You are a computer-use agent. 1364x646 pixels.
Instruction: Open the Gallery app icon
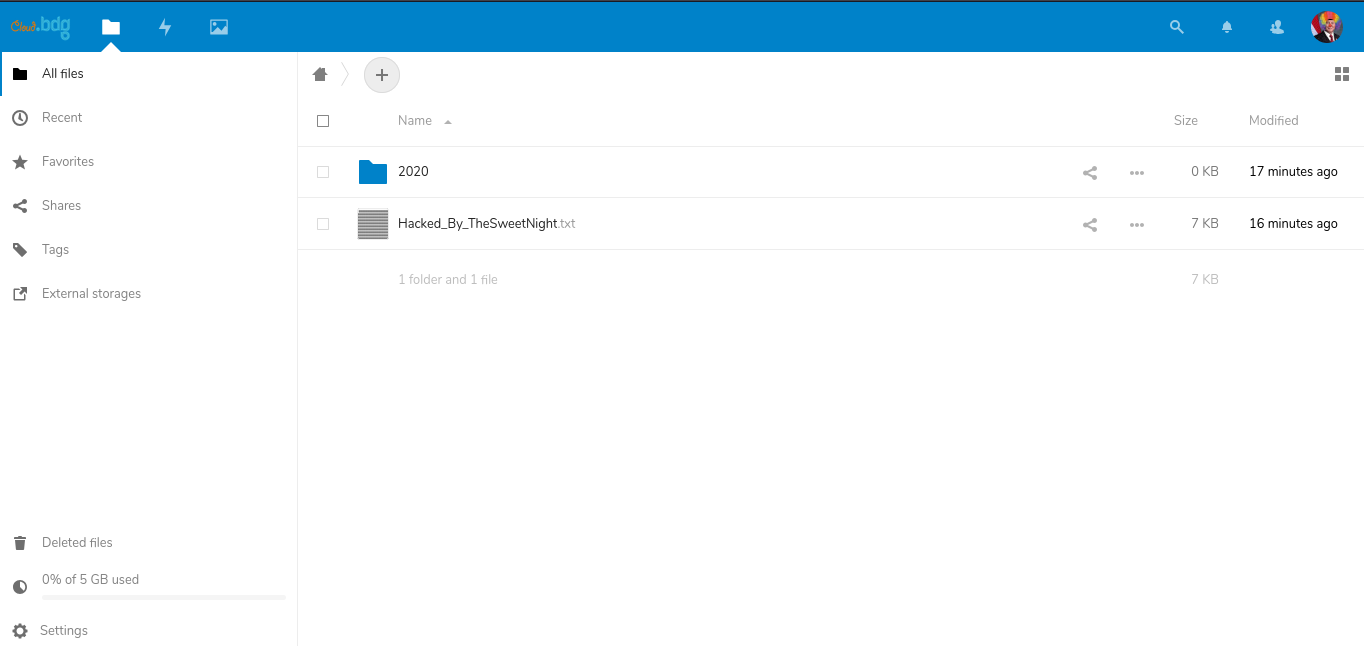[x=219, y=27]
